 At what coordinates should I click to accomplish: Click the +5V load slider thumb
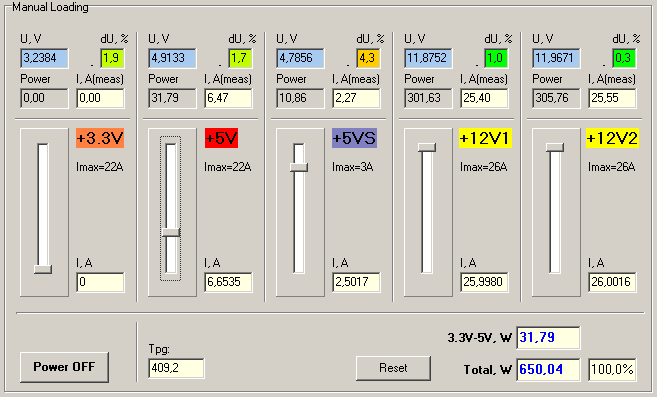[171, 232]
